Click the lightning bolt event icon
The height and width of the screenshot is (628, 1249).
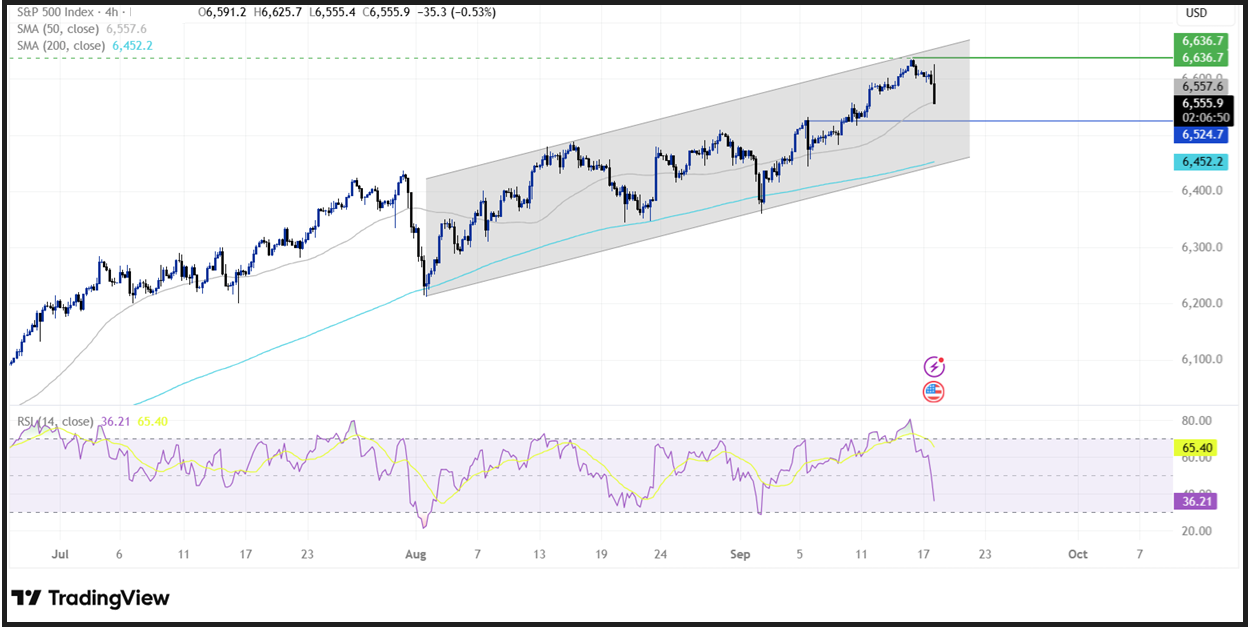coord(934,366)
